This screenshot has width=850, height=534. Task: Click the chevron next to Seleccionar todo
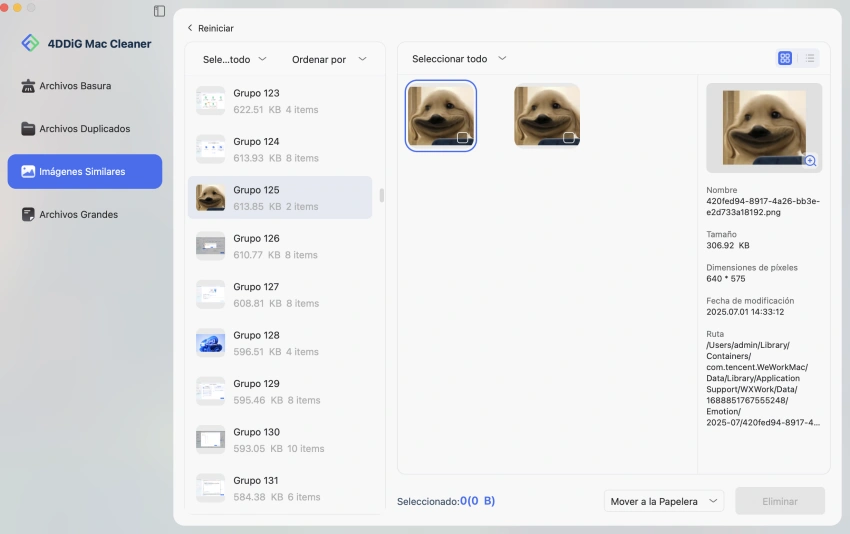pyautogui.click(x=502, y=58)
